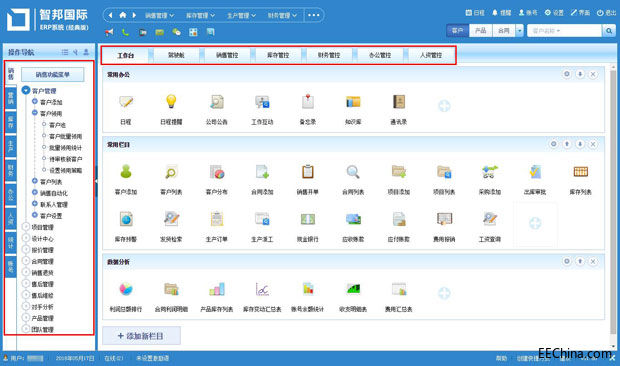Open the 销售管理 dropdown menu
This screenshot has height=366, width=620.
point(160,15)
